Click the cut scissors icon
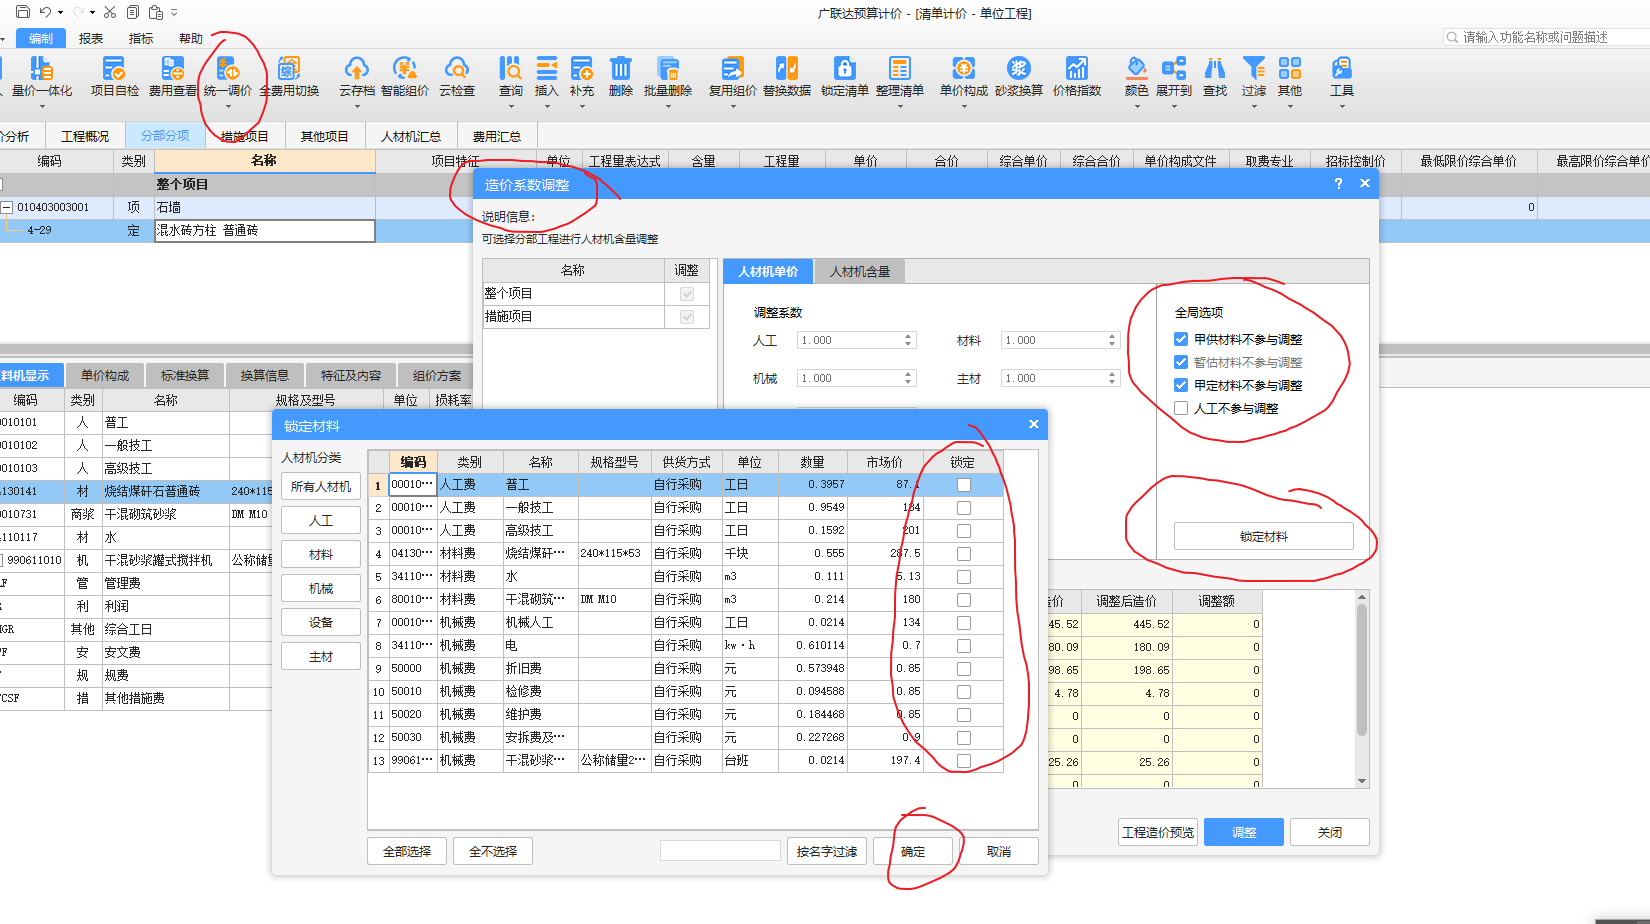The height and width of the screenshot is (924, 1650). click(109, 12)
